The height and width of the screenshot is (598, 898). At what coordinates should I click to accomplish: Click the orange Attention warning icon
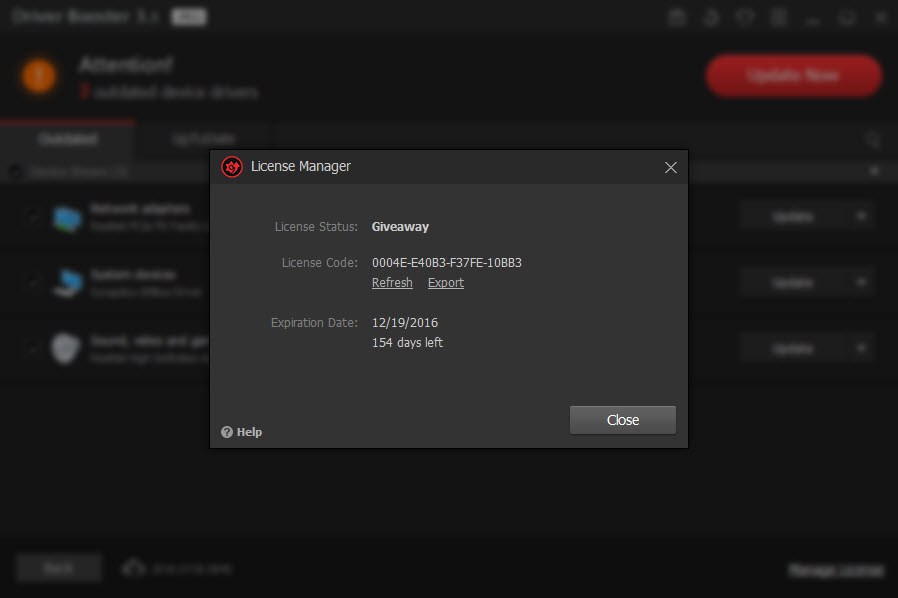click(x=39, y=76)
